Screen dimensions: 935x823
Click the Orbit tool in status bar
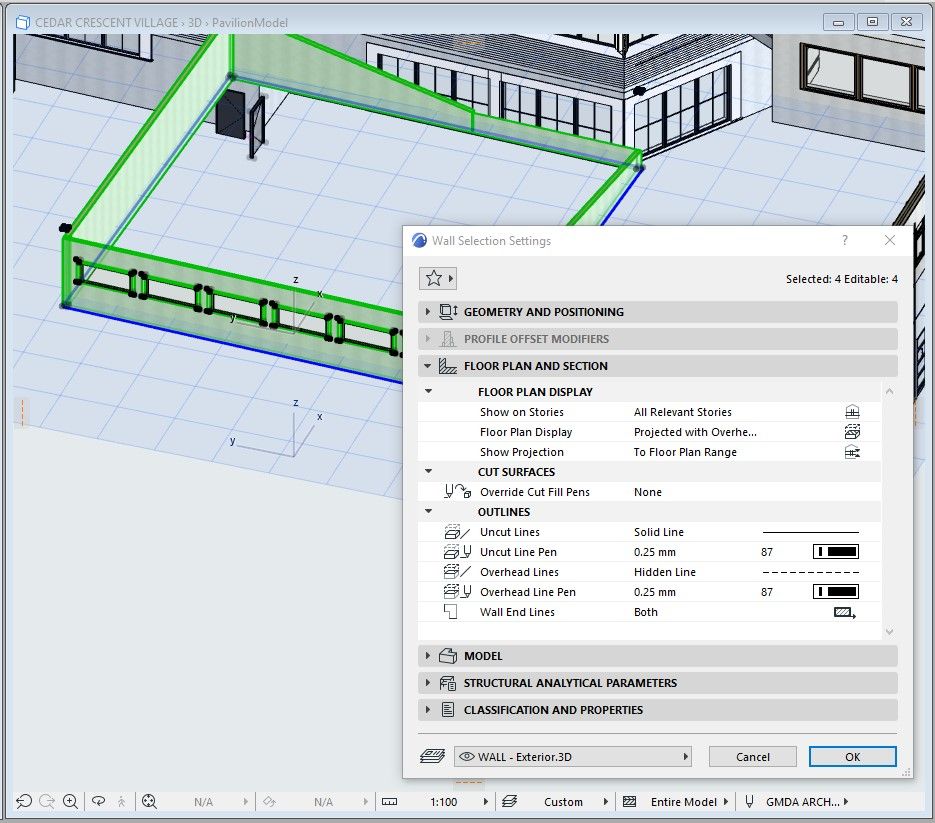pyautogui.click(x=98, y=801)
